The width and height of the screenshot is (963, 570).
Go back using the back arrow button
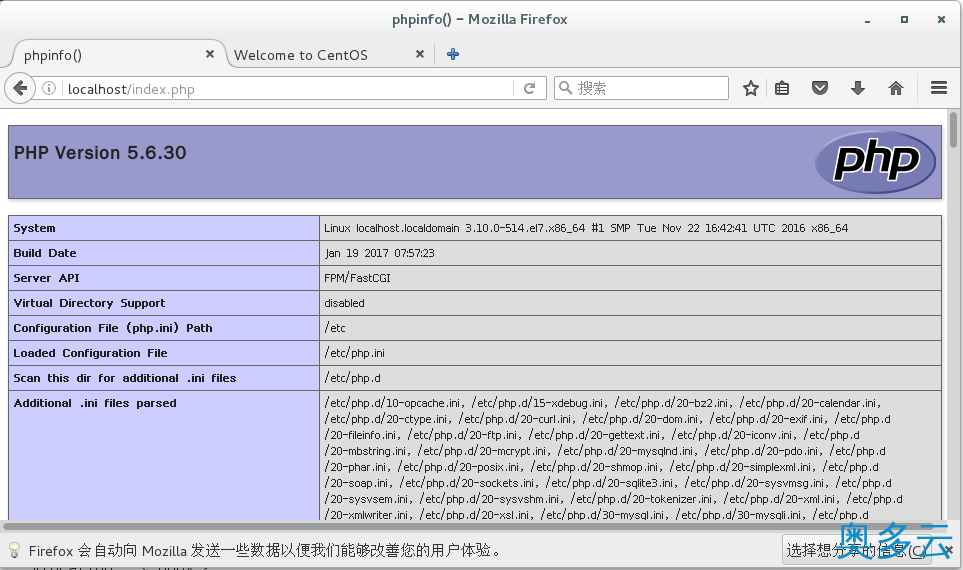point(20,88)
